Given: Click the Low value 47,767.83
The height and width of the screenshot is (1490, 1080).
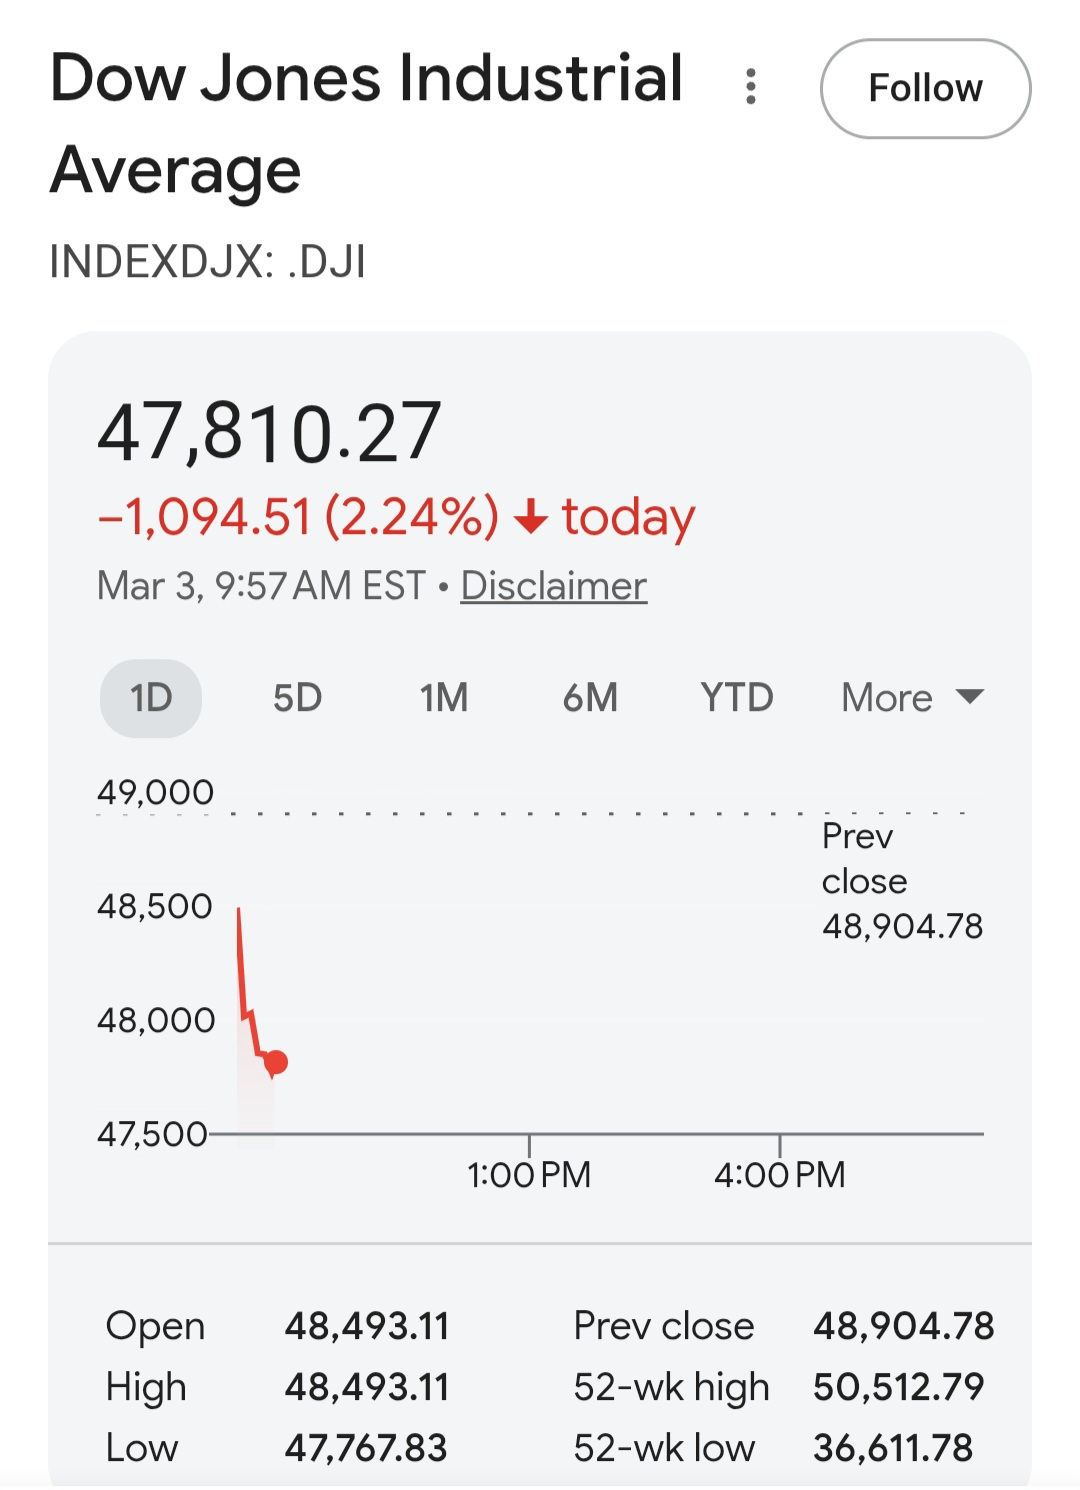Looking at the screenshot, I should pyautogui.click(x=366, y=1448).
